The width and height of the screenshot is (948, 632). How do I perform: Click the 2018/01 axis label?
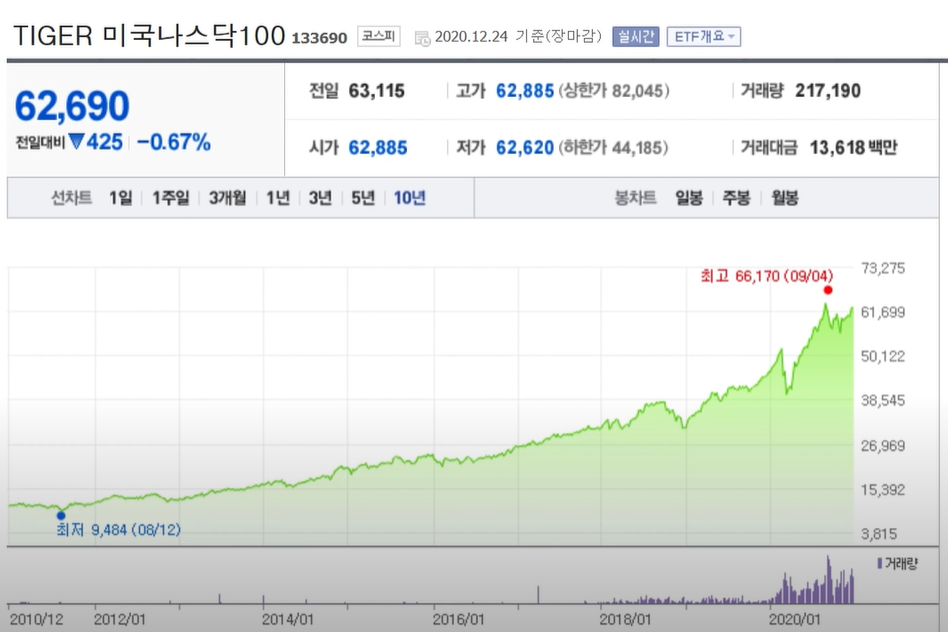tap(625, 619)
